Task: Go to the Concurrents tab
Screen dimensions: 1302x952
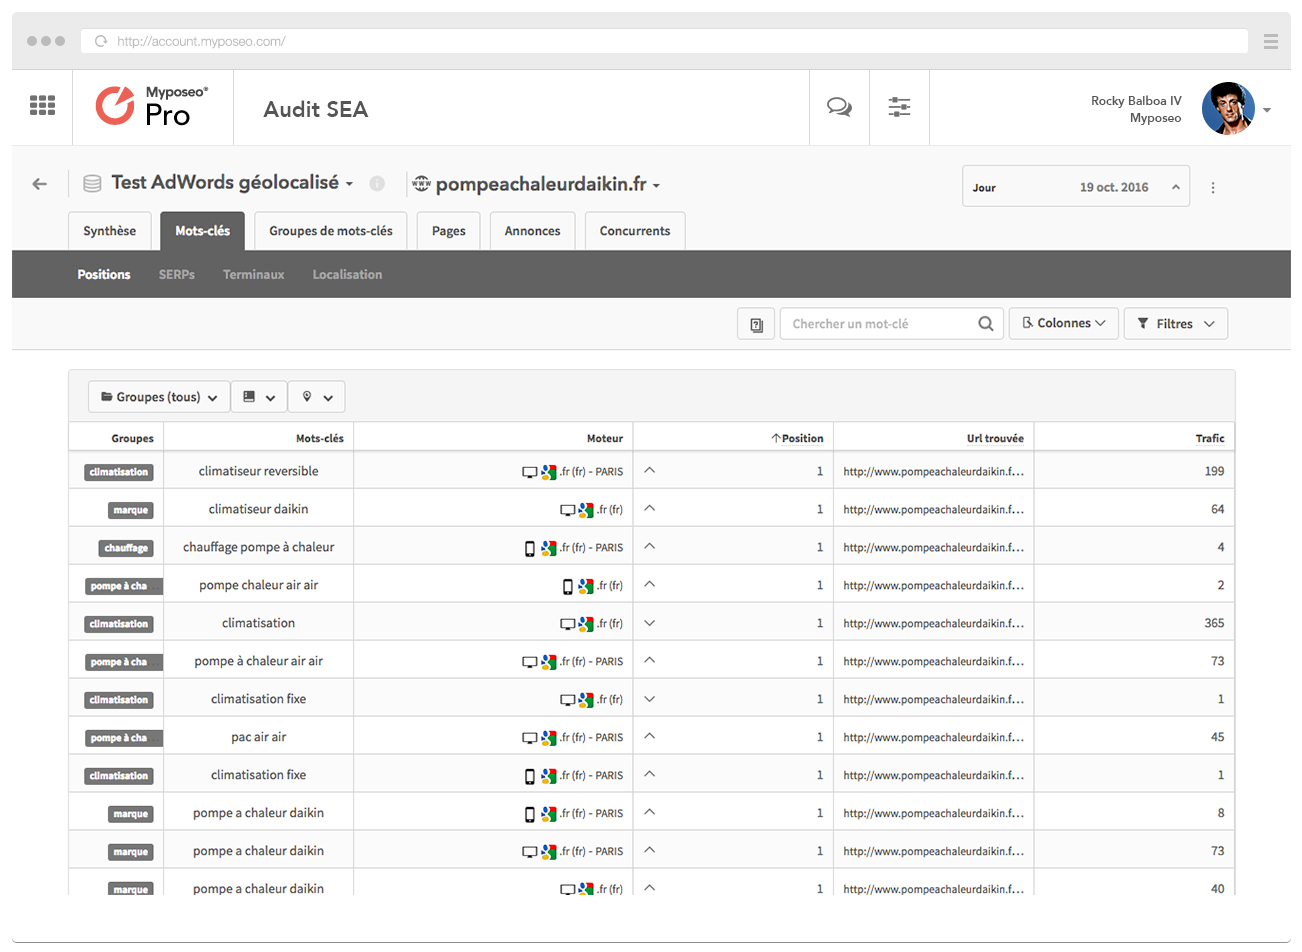Action: (x=635, y=231)
